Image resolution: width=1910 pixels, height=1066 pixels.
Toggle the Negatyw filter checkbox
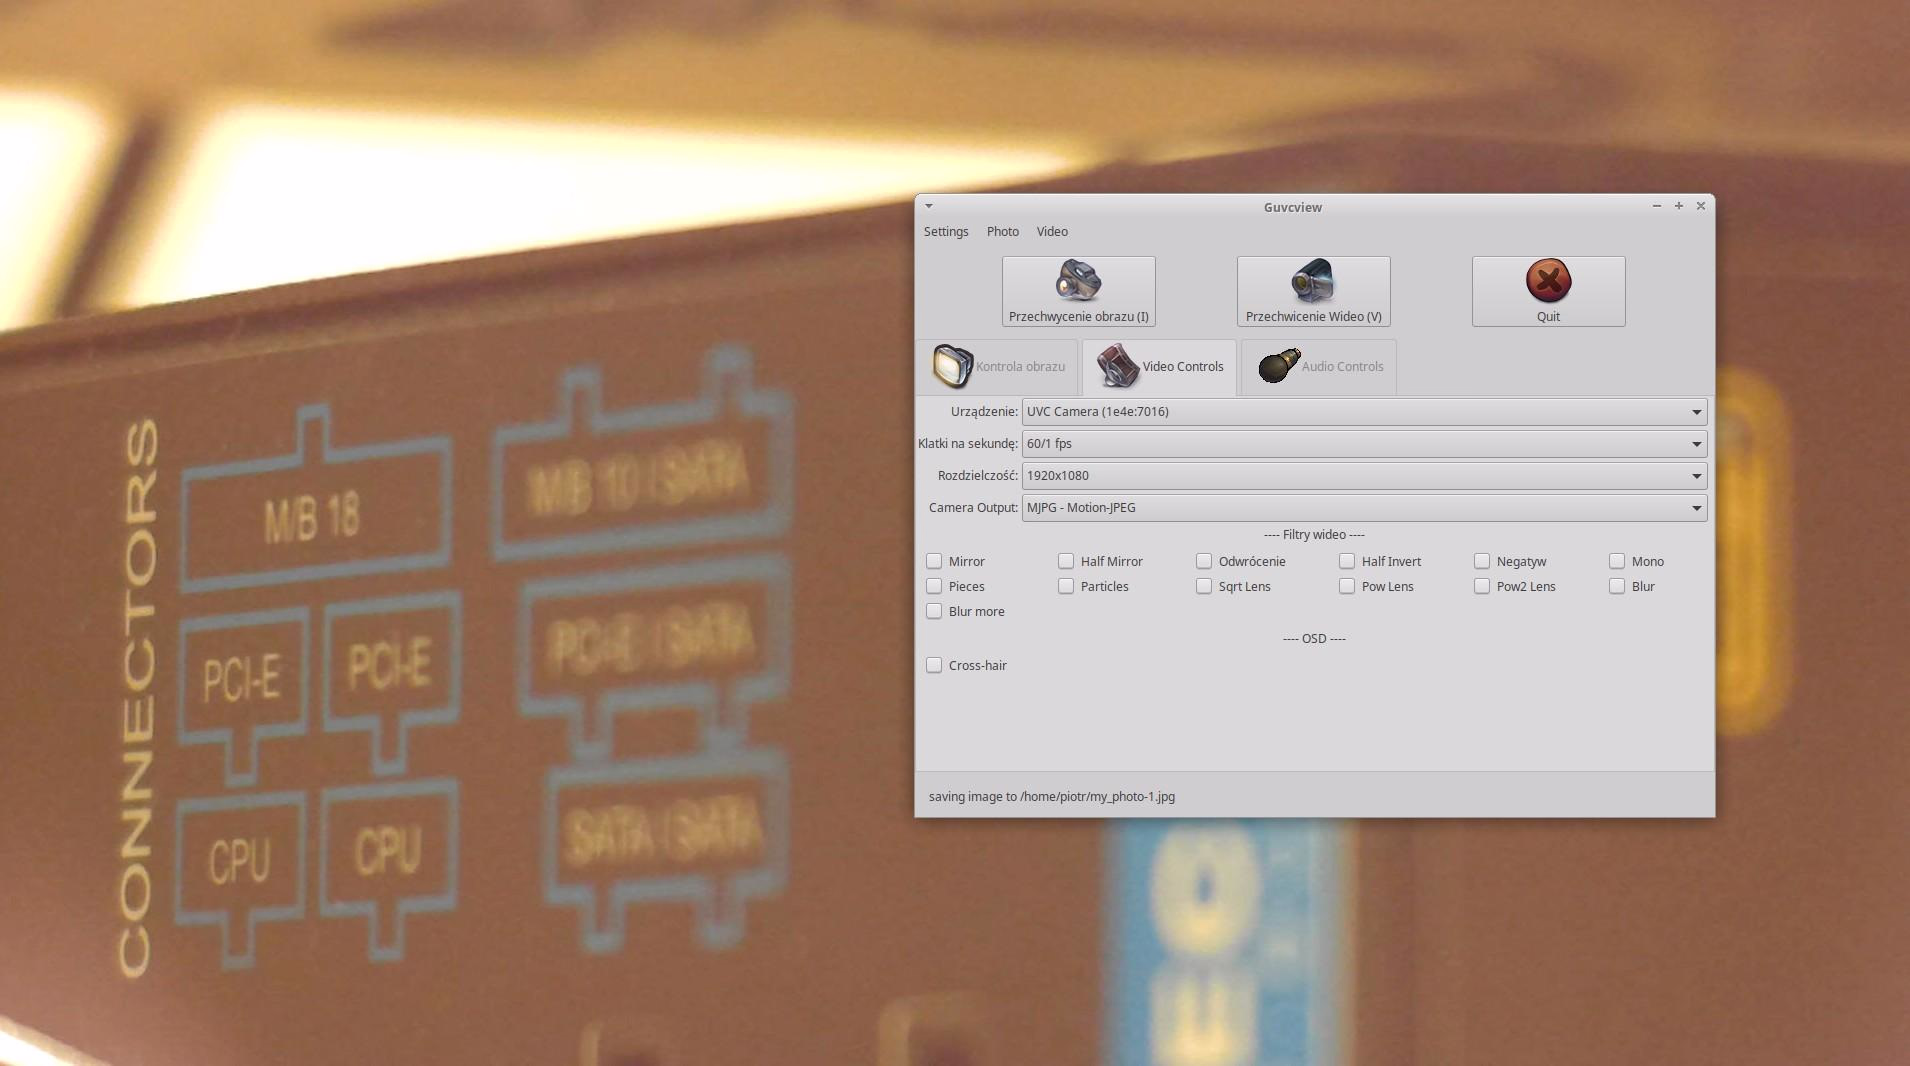(1482, 561)
